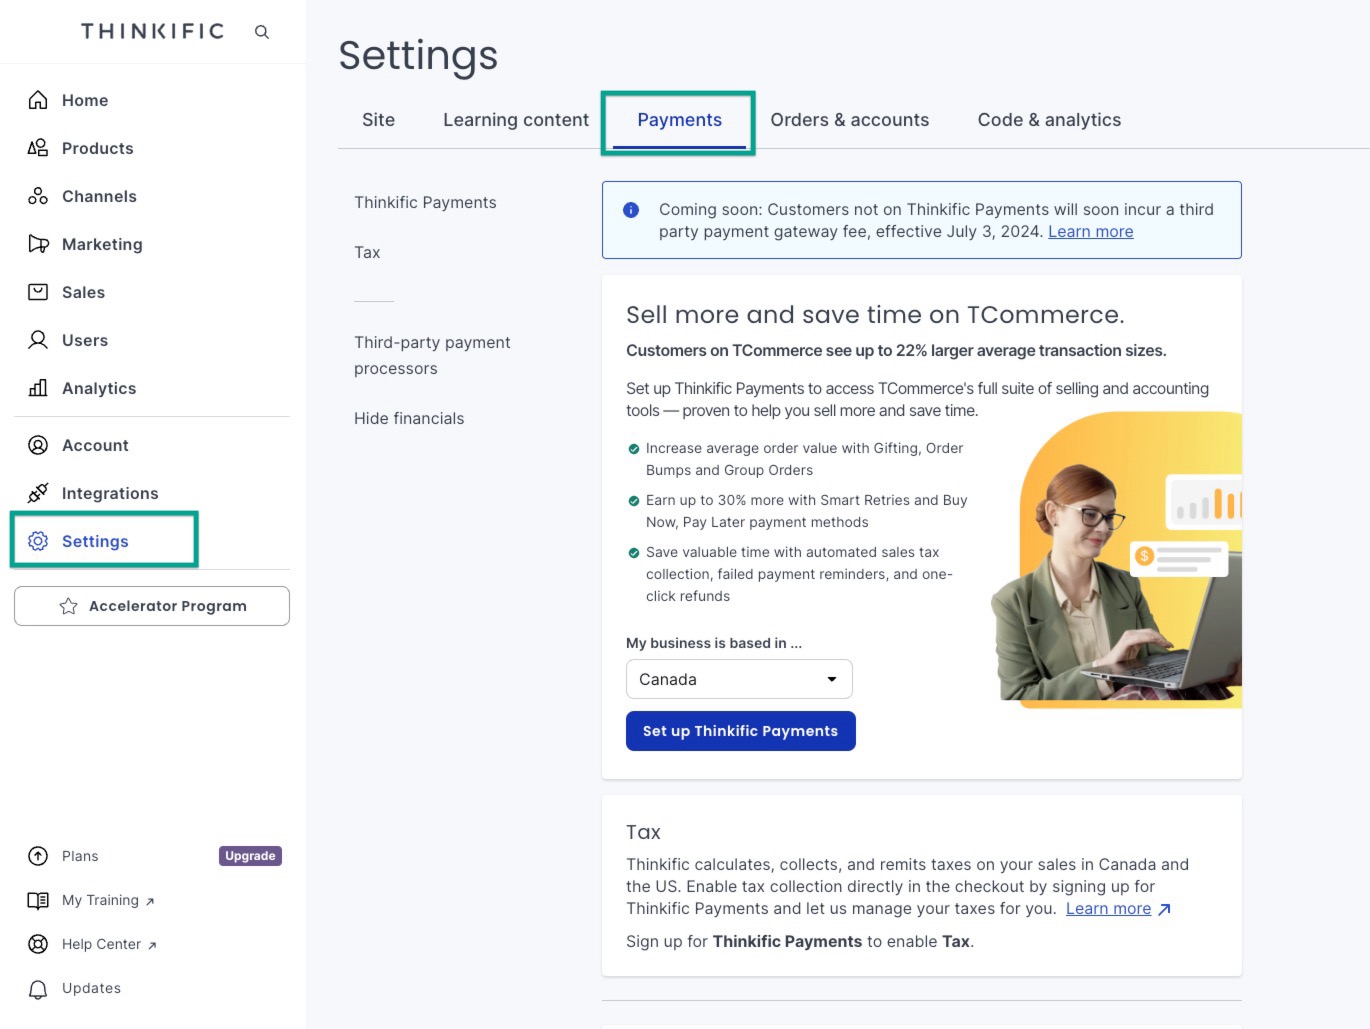Click the Users person icon
The image size is (1370, 1029).
click(x=38, y=340)
